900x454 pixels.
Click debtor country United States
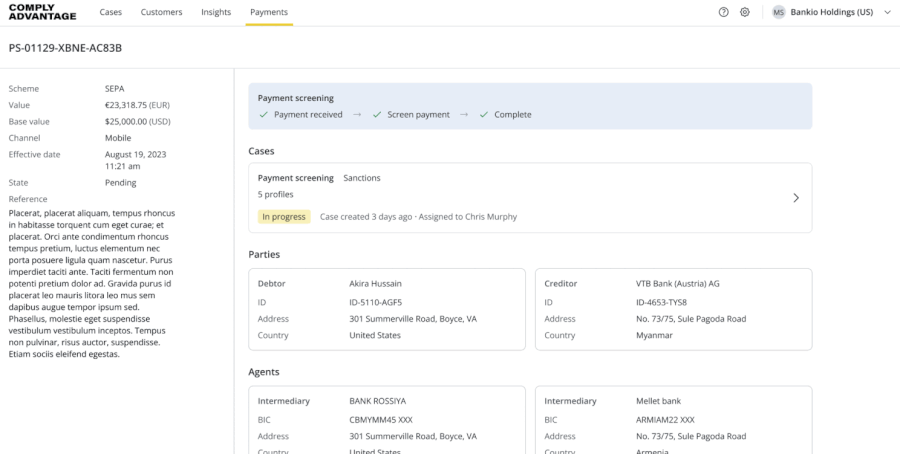[375, 335]
